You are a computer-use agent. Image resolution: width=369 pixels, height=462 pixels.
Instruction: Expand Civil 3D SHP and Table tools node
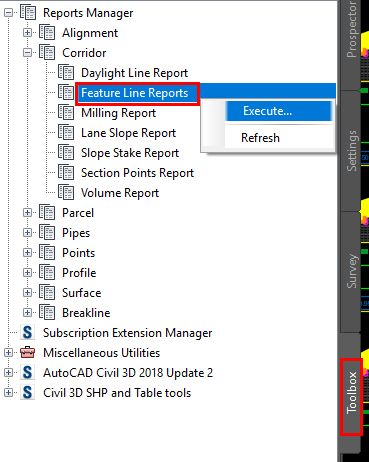tap(8, 393)
